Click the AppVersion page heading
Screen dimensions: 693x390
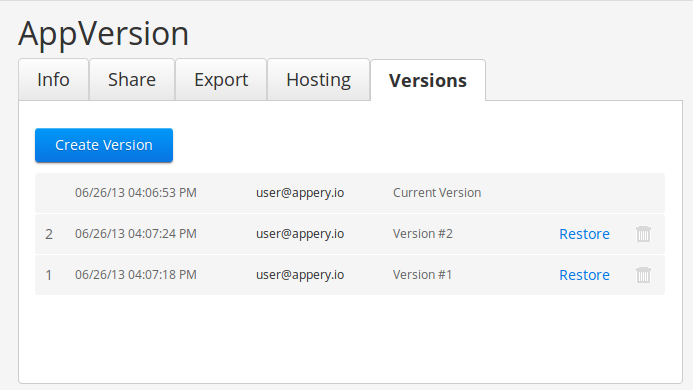pos(103,34)
